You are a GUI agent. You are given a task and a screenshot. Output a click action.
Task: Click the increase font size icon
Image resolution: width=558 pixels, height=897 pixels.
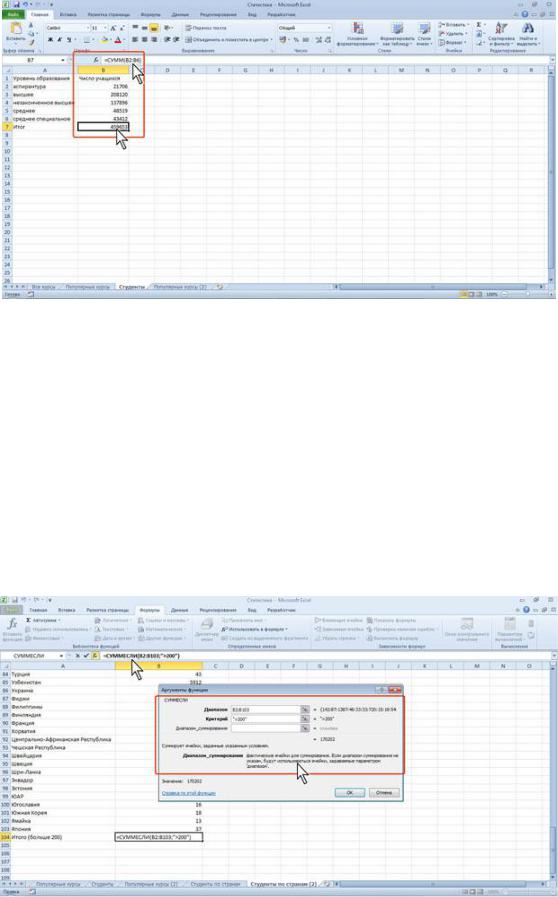click(113, 27)
